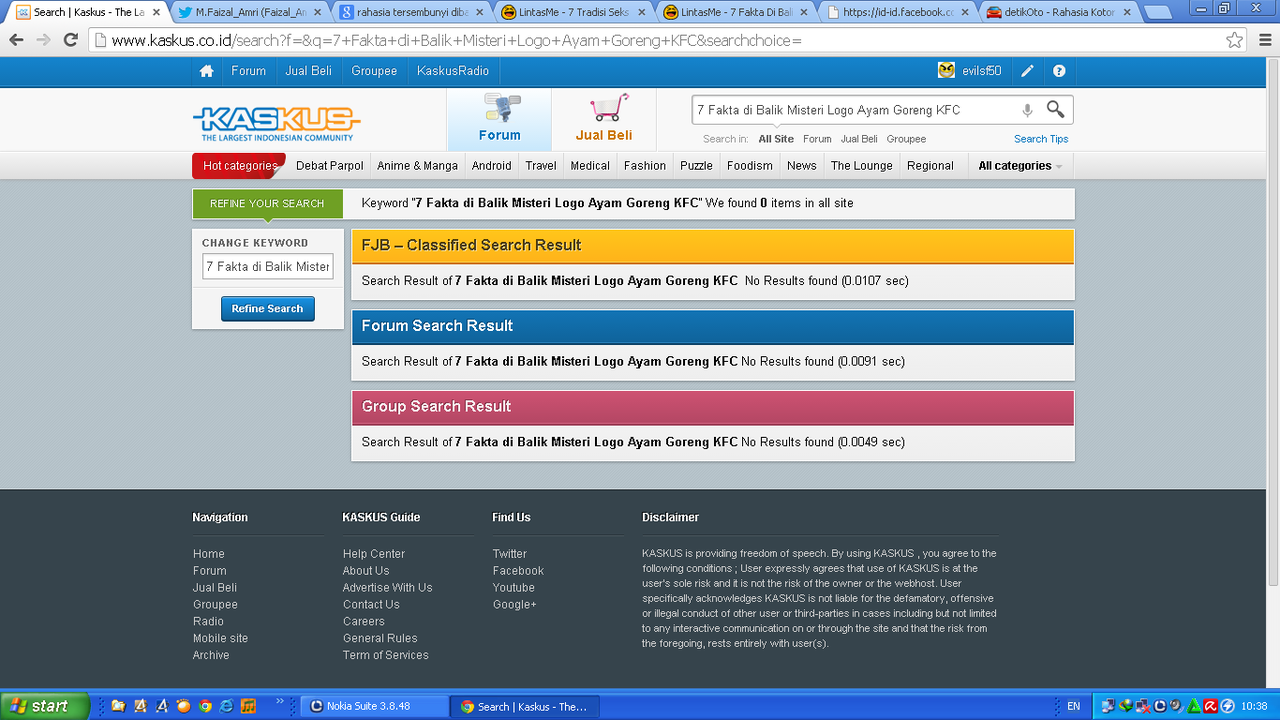Launch the folder icon in quick launch
The width and height of the screenshot is (1280, 720).
click(118, 706)
